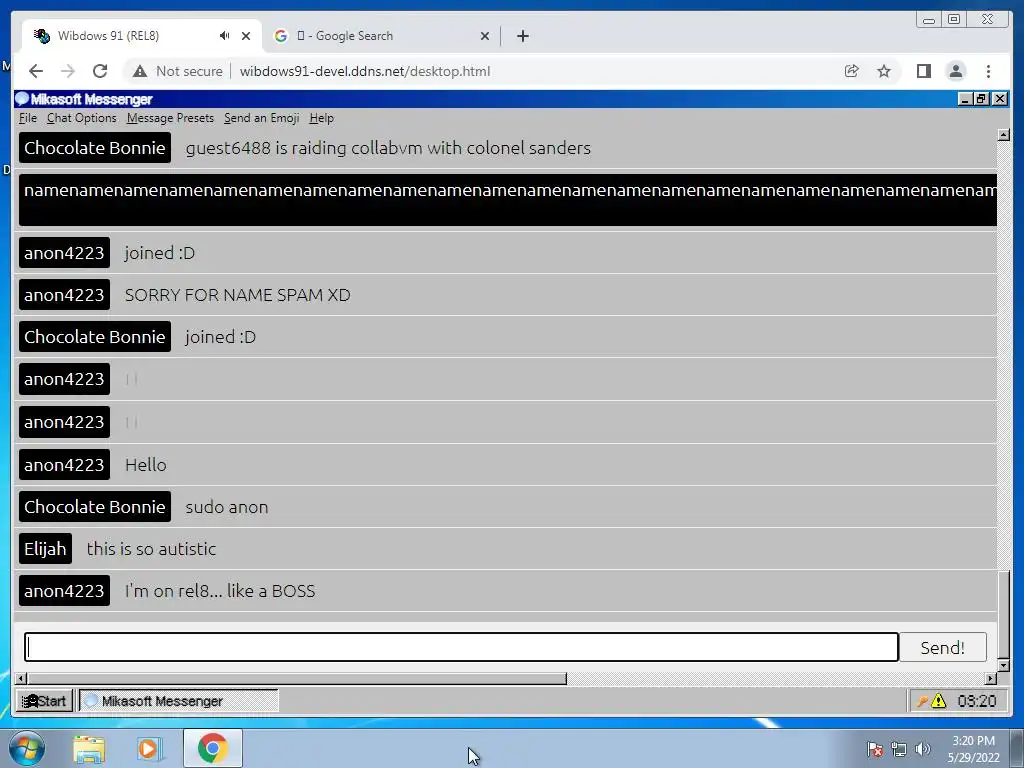
Task: Switch to the Google Search tab
Action: coord(382,36)
